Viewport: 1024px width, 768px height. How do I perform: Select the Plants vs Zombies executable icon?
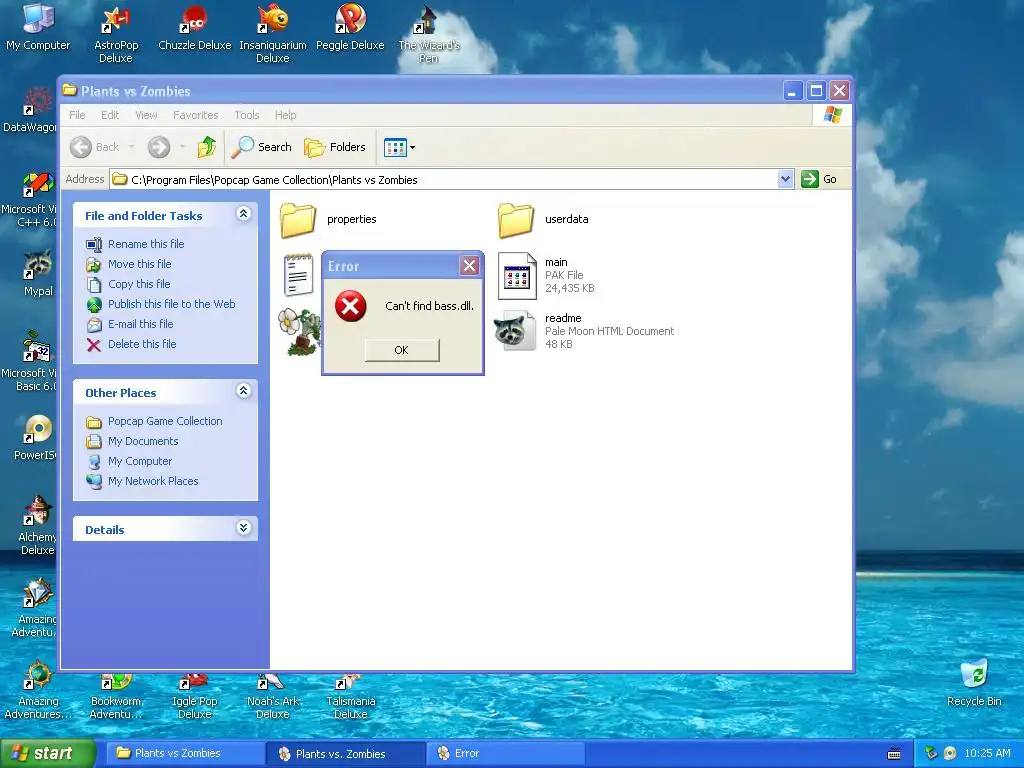pyautogui.click(x=299, y=332)
